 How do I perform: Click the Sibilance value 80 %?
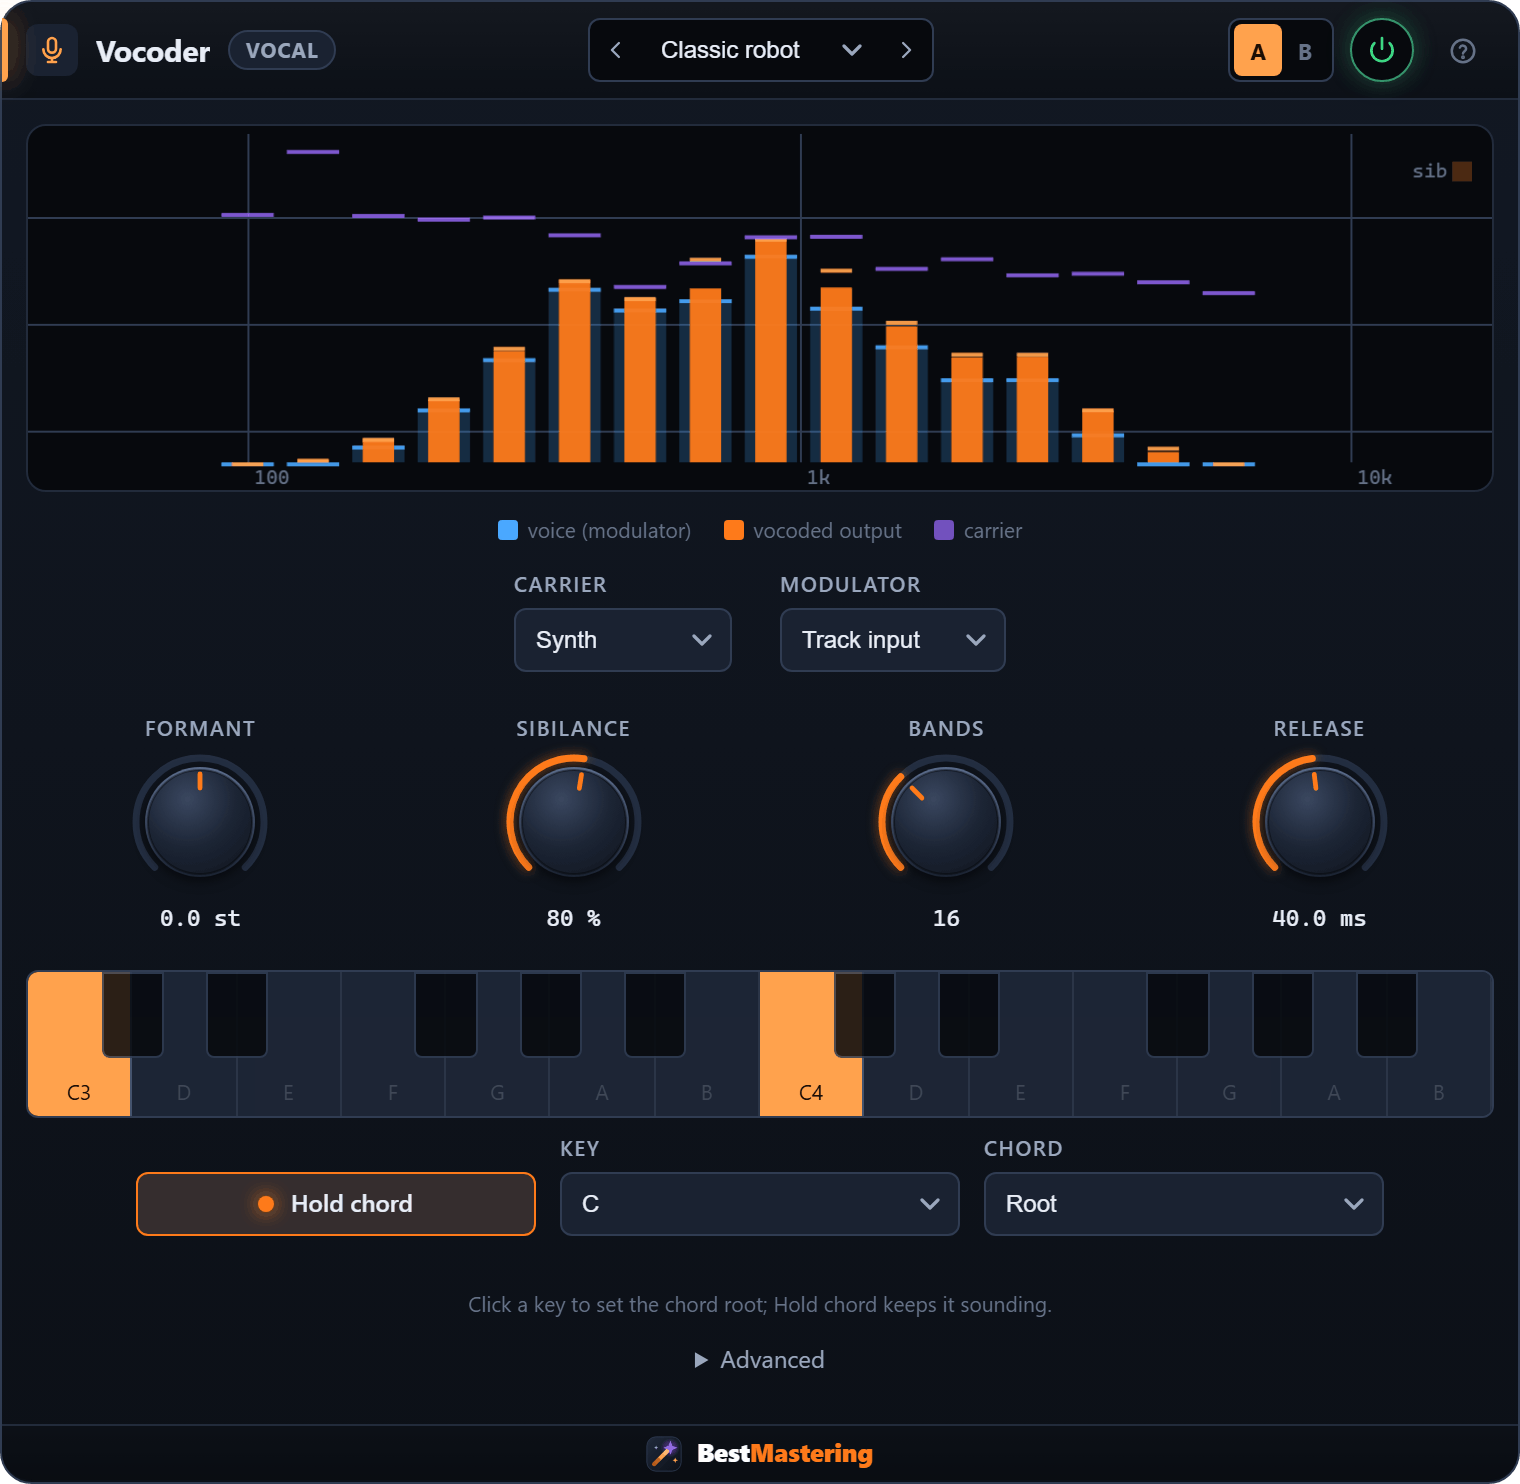[x=574, y=918]
